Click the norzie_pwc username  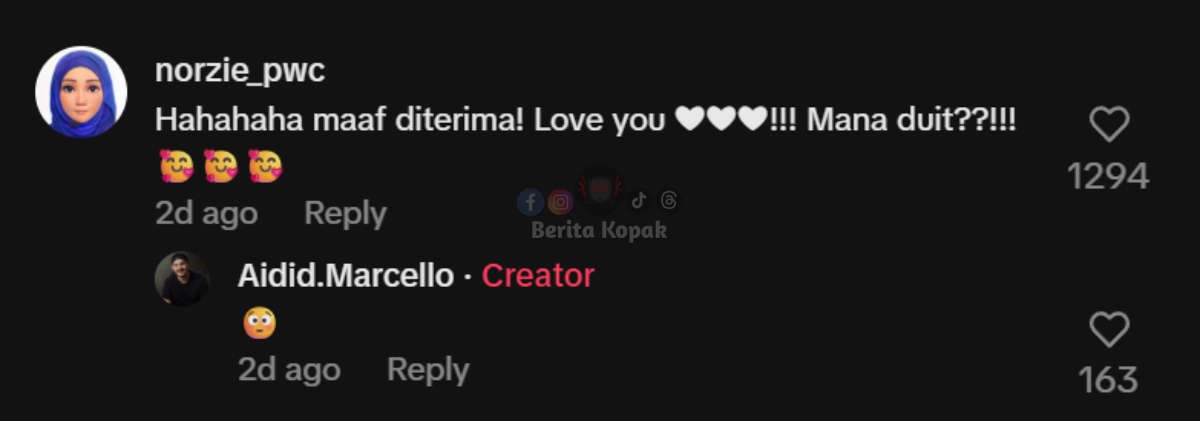pyautogui.click(x=241, y=71)
